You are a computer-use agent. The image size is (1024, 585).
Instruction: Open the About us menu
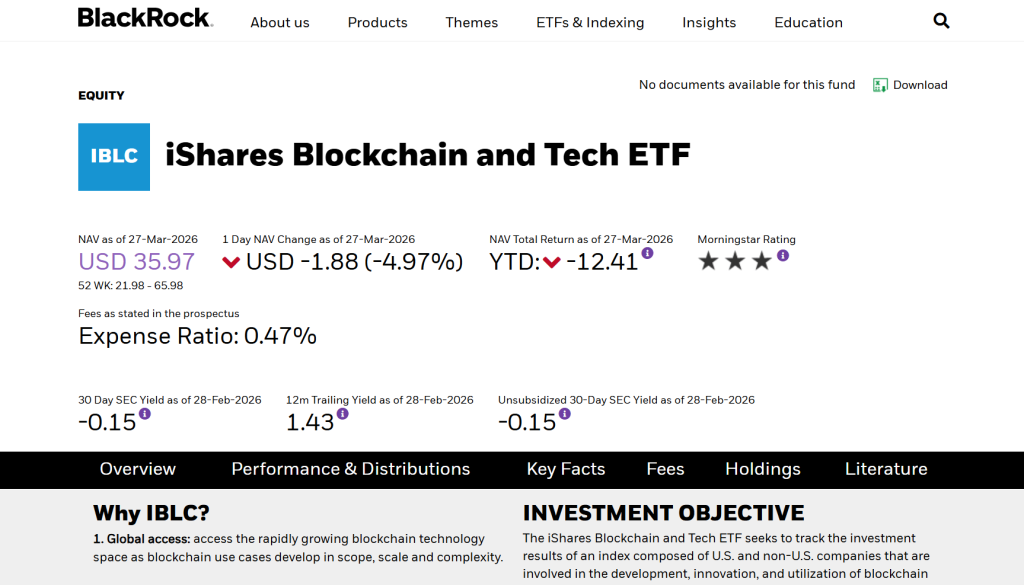[x=280, y=22]
